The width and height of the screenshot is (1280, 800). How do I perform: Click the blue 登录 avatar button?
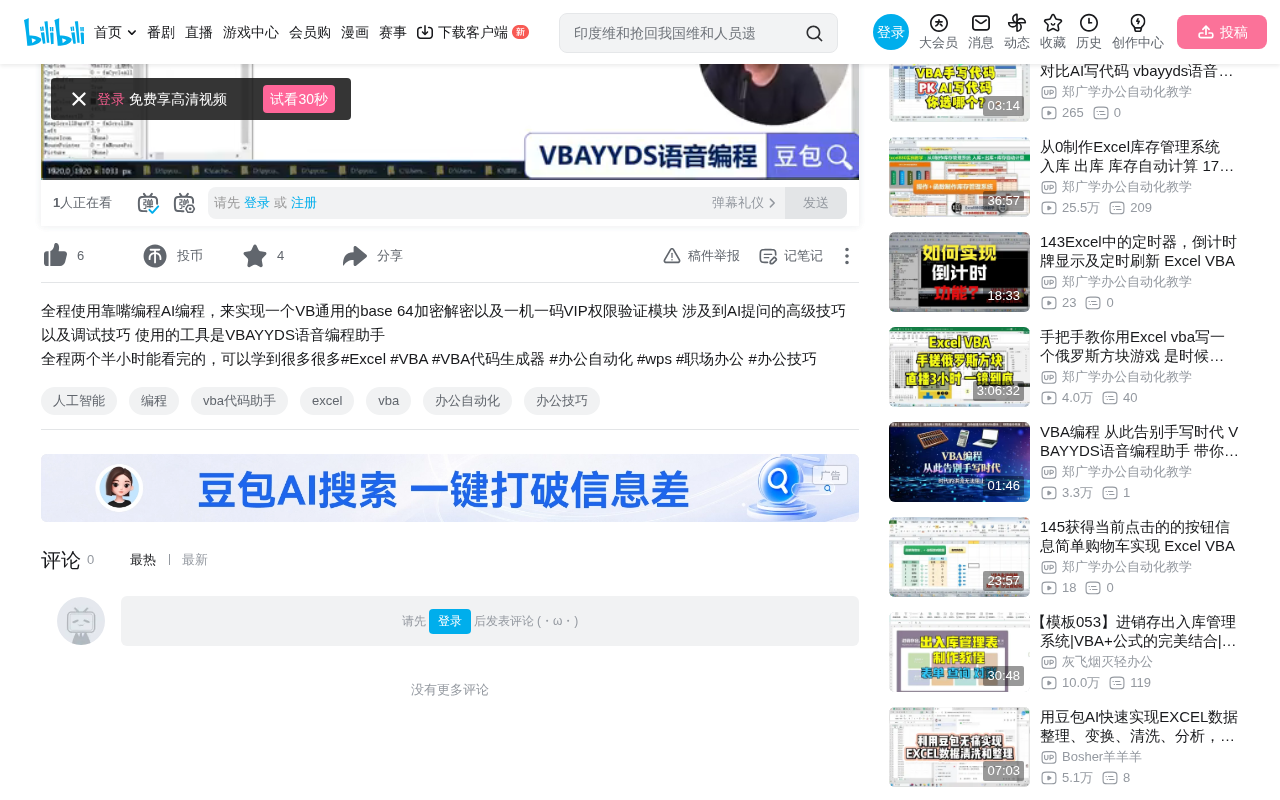[891, 32]
